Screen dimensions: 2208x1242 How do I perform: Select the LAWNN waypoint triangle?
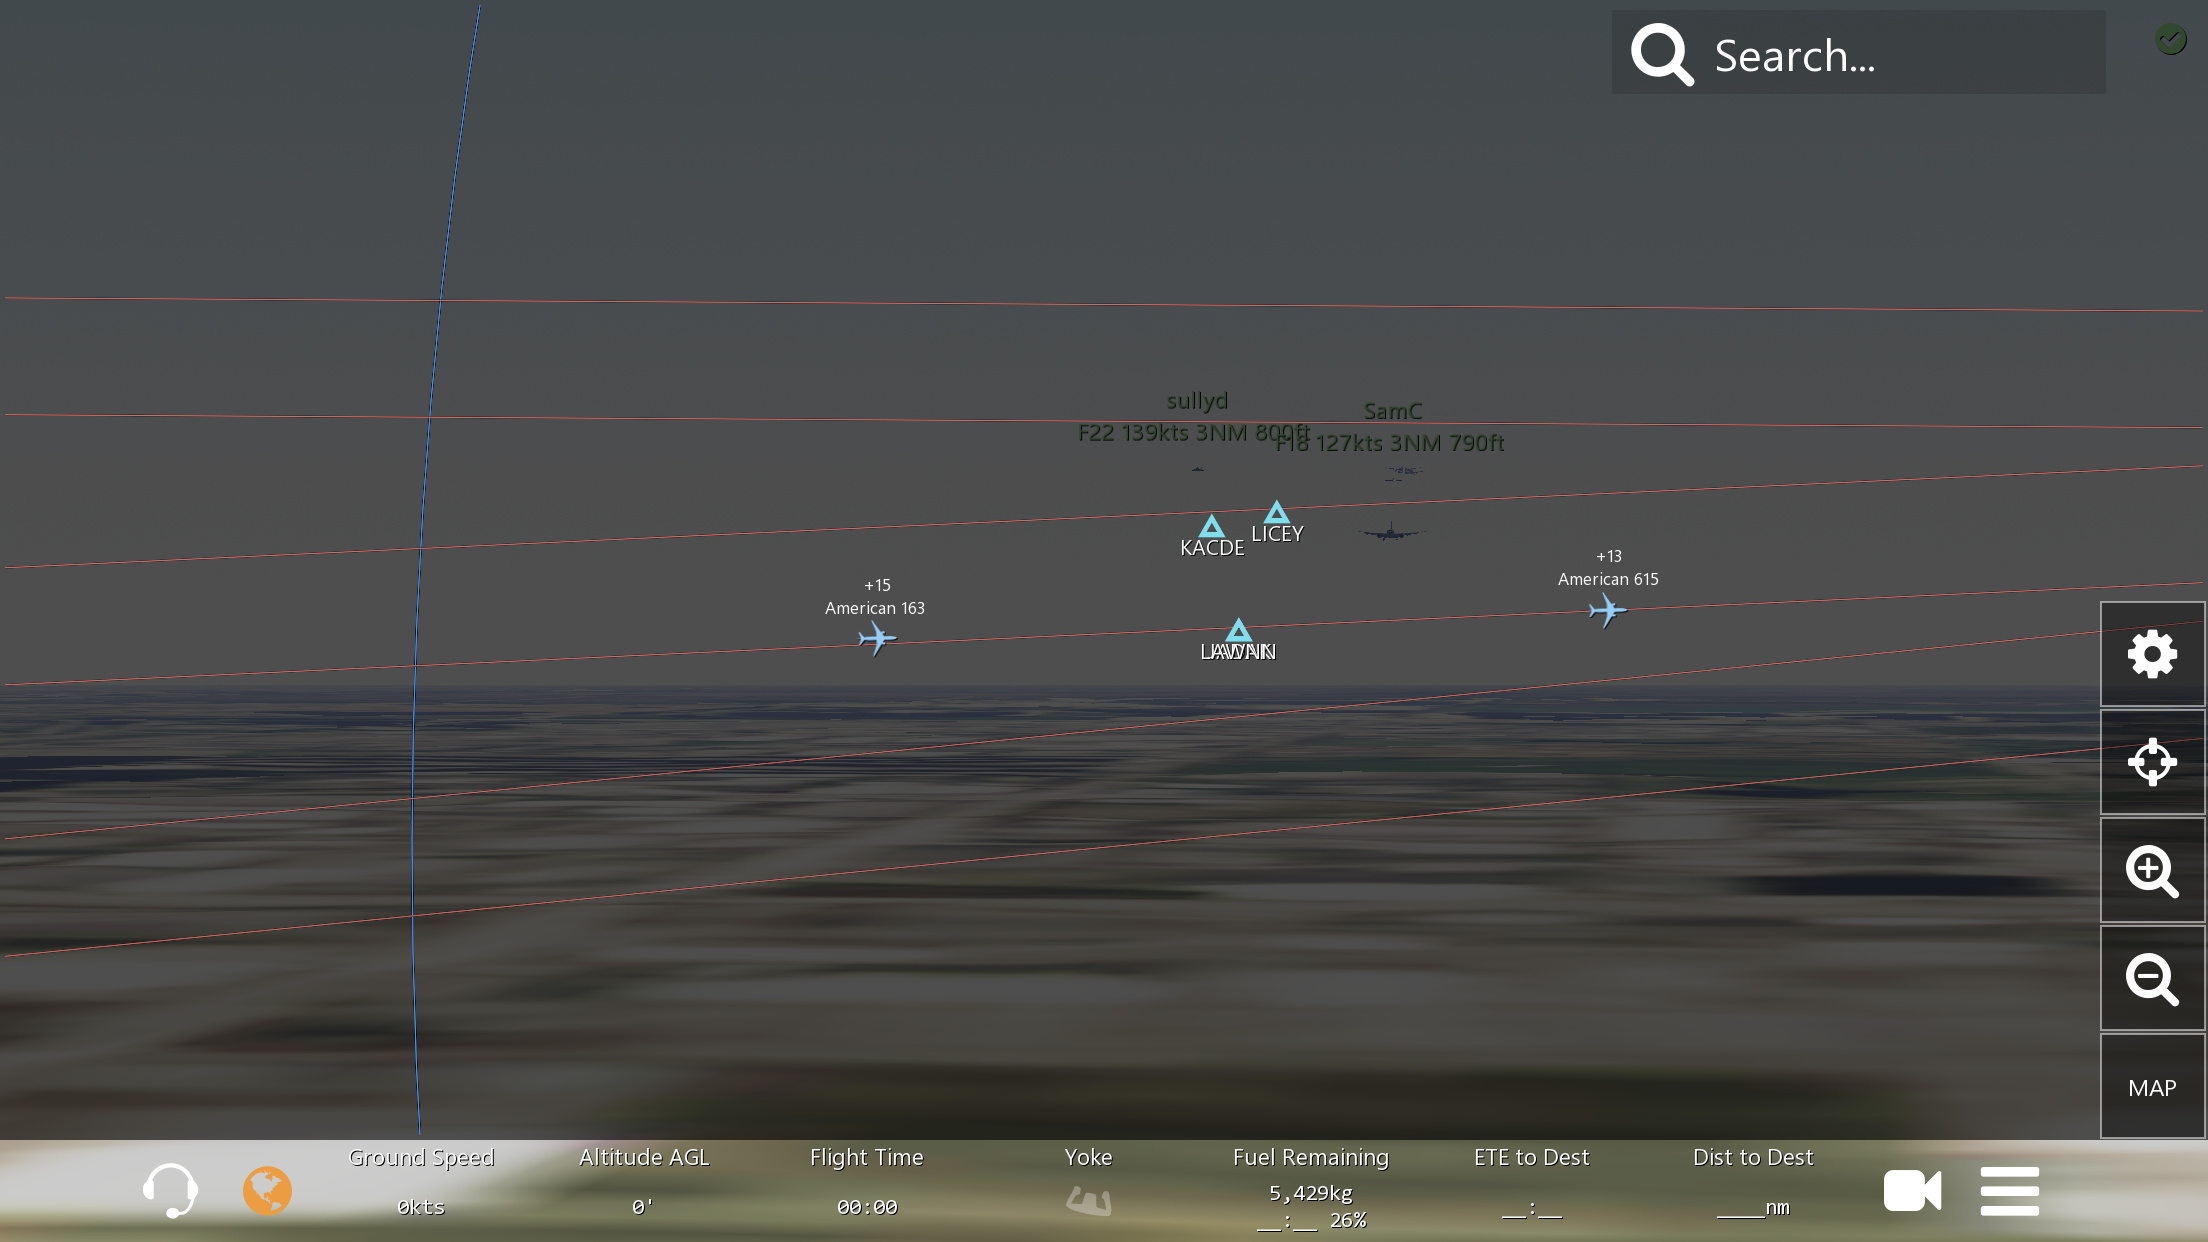click(1238, 630)
